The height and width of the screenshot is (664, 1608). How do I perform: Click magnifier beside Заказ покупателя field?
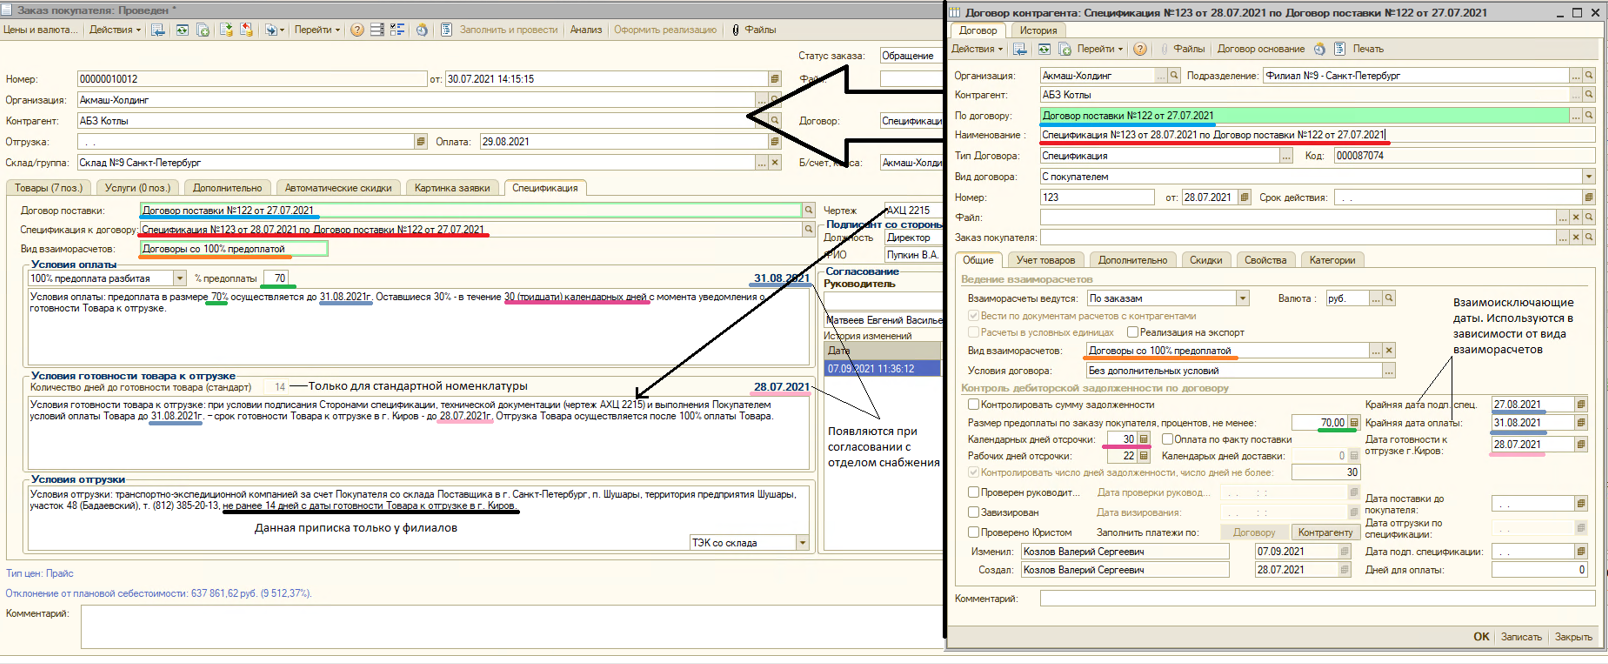pos(1589,238)
